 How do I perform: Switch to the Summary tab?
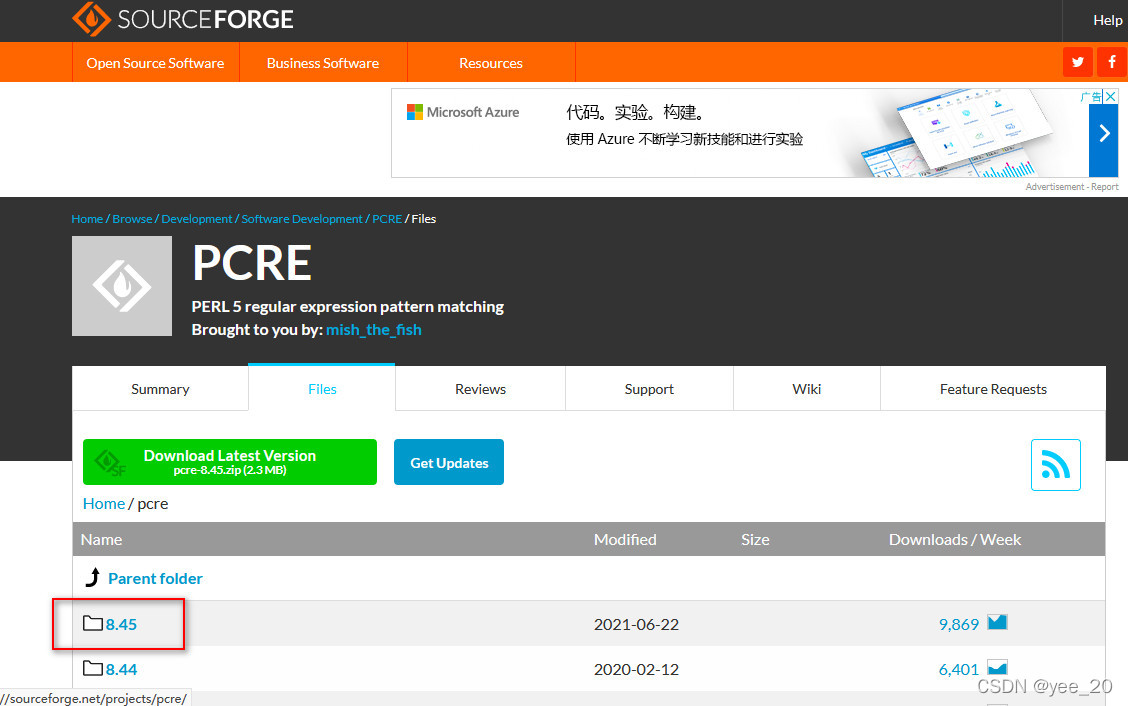pyautogui.click(x=160, y=389)
